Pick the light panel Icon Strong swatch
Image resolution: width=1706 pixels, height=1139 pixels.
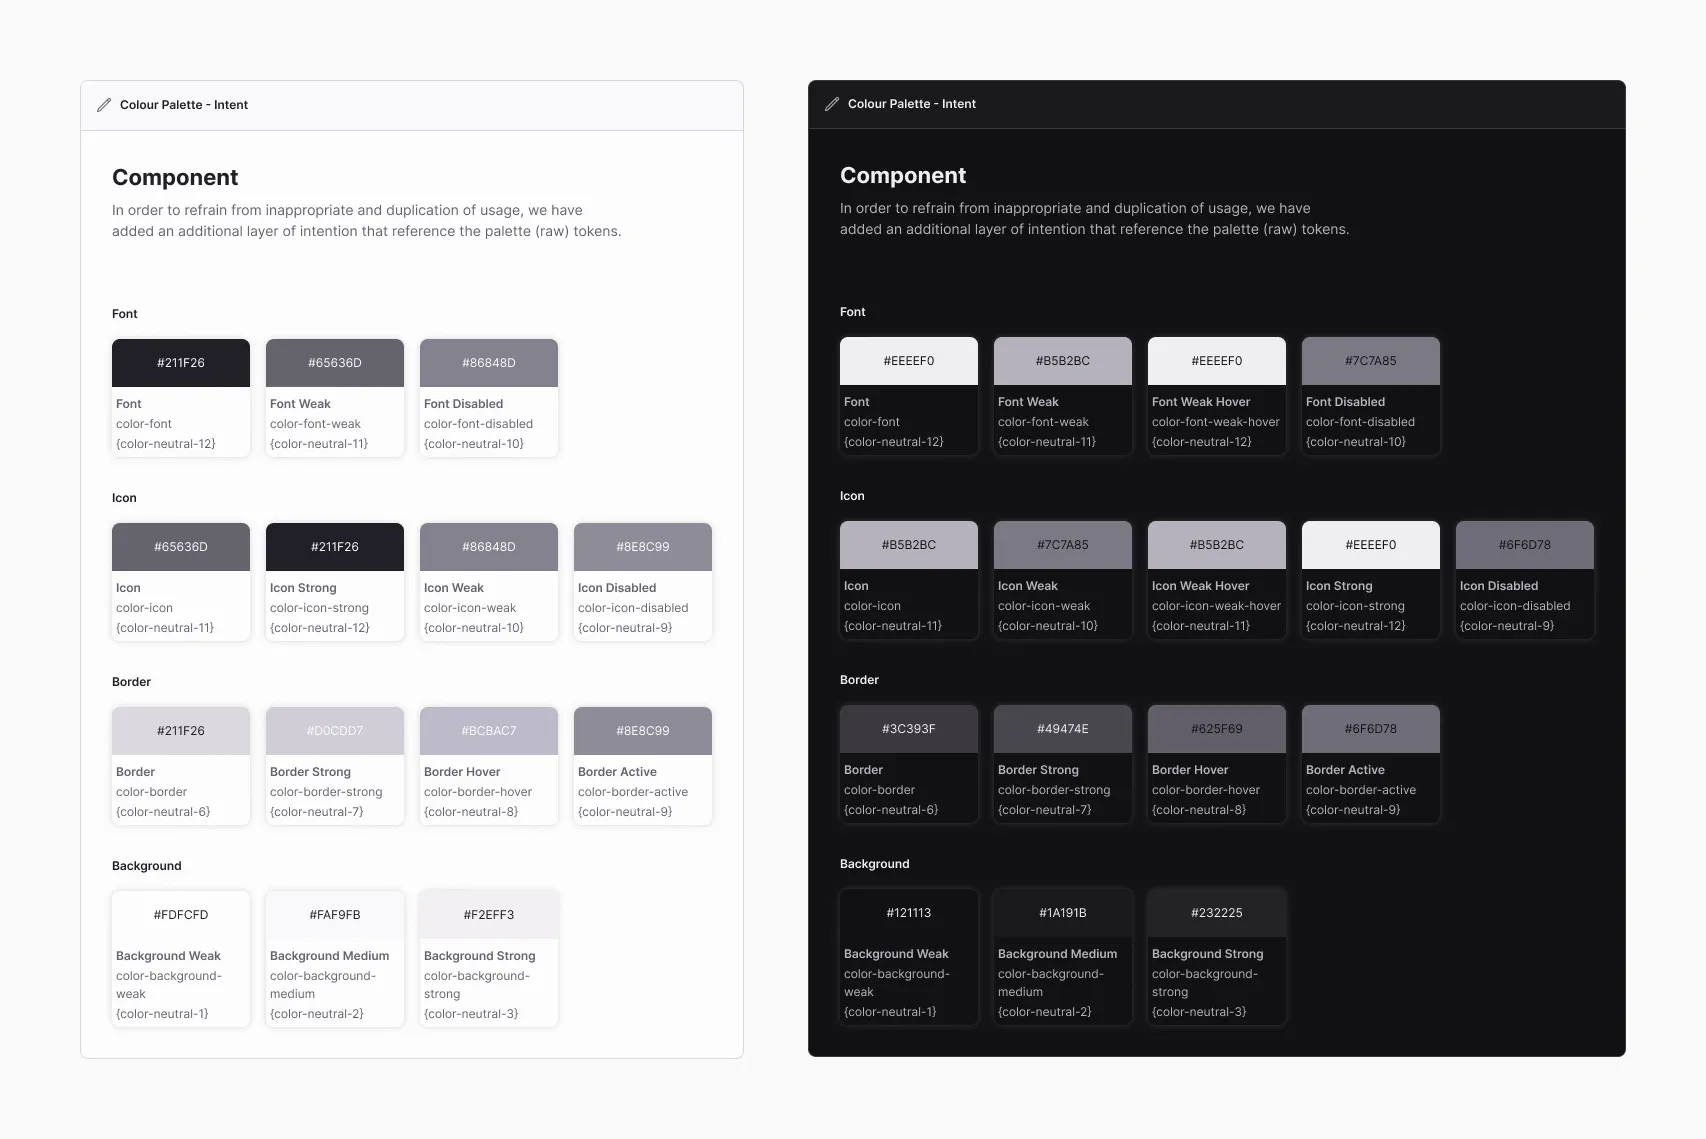coord(335,547)
